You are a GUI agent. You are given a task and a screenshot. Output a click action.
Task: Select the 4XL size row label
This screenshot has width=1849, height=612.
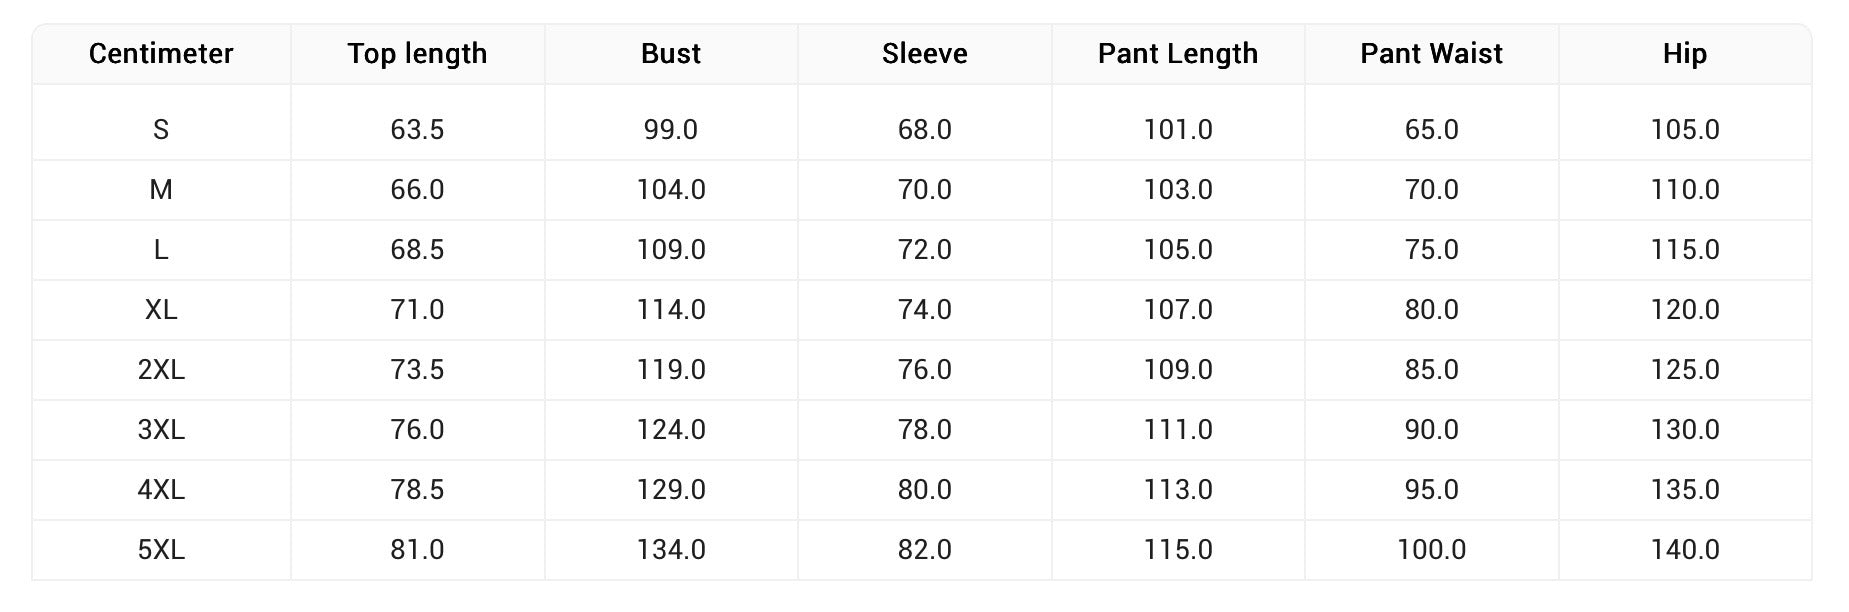point(161,490)
